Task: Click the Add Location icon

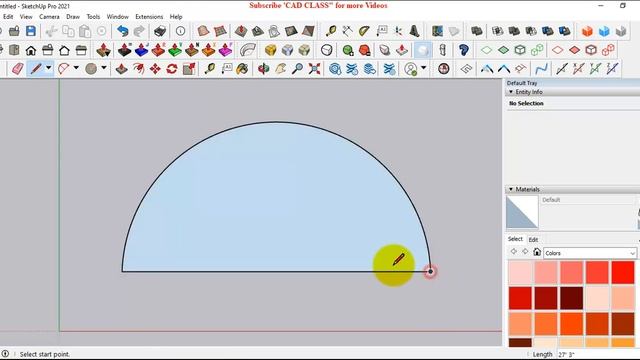Action: click(437, 31)
